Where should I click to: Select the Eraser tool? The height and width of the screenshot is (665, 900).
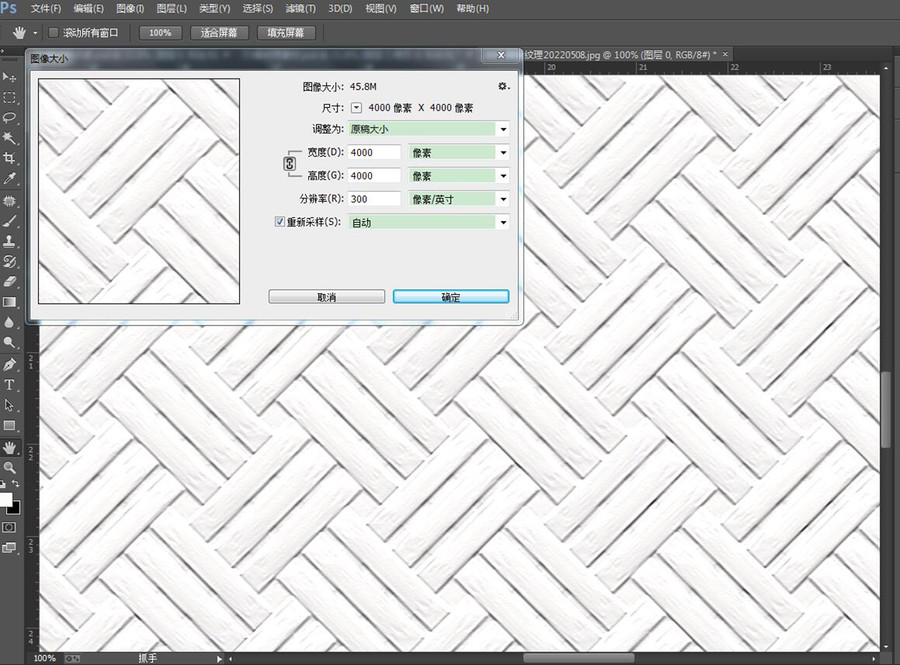pos(9,282)
